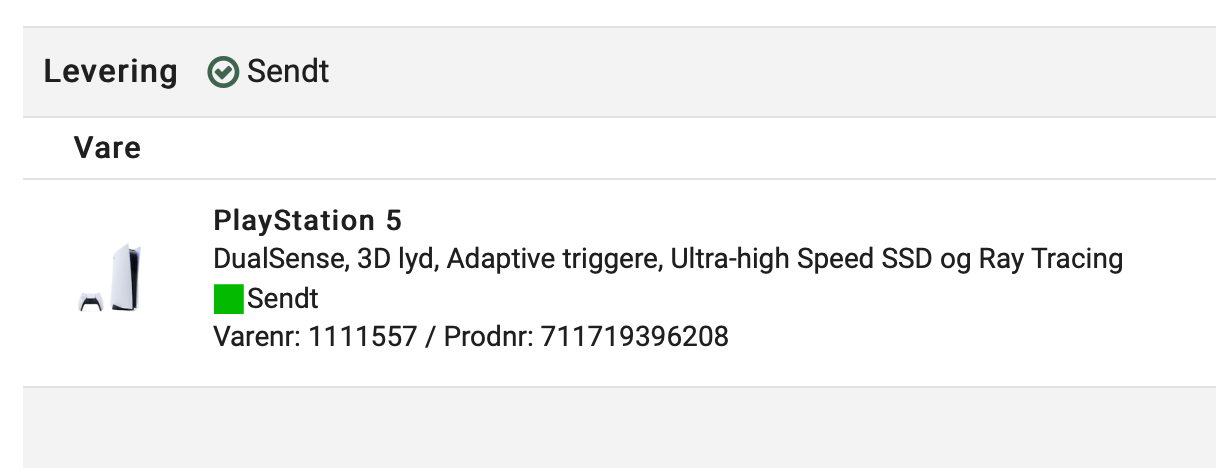Screen dimensions: 1216x468
Task: Click the Levering section heading
Action: point(110,72)
